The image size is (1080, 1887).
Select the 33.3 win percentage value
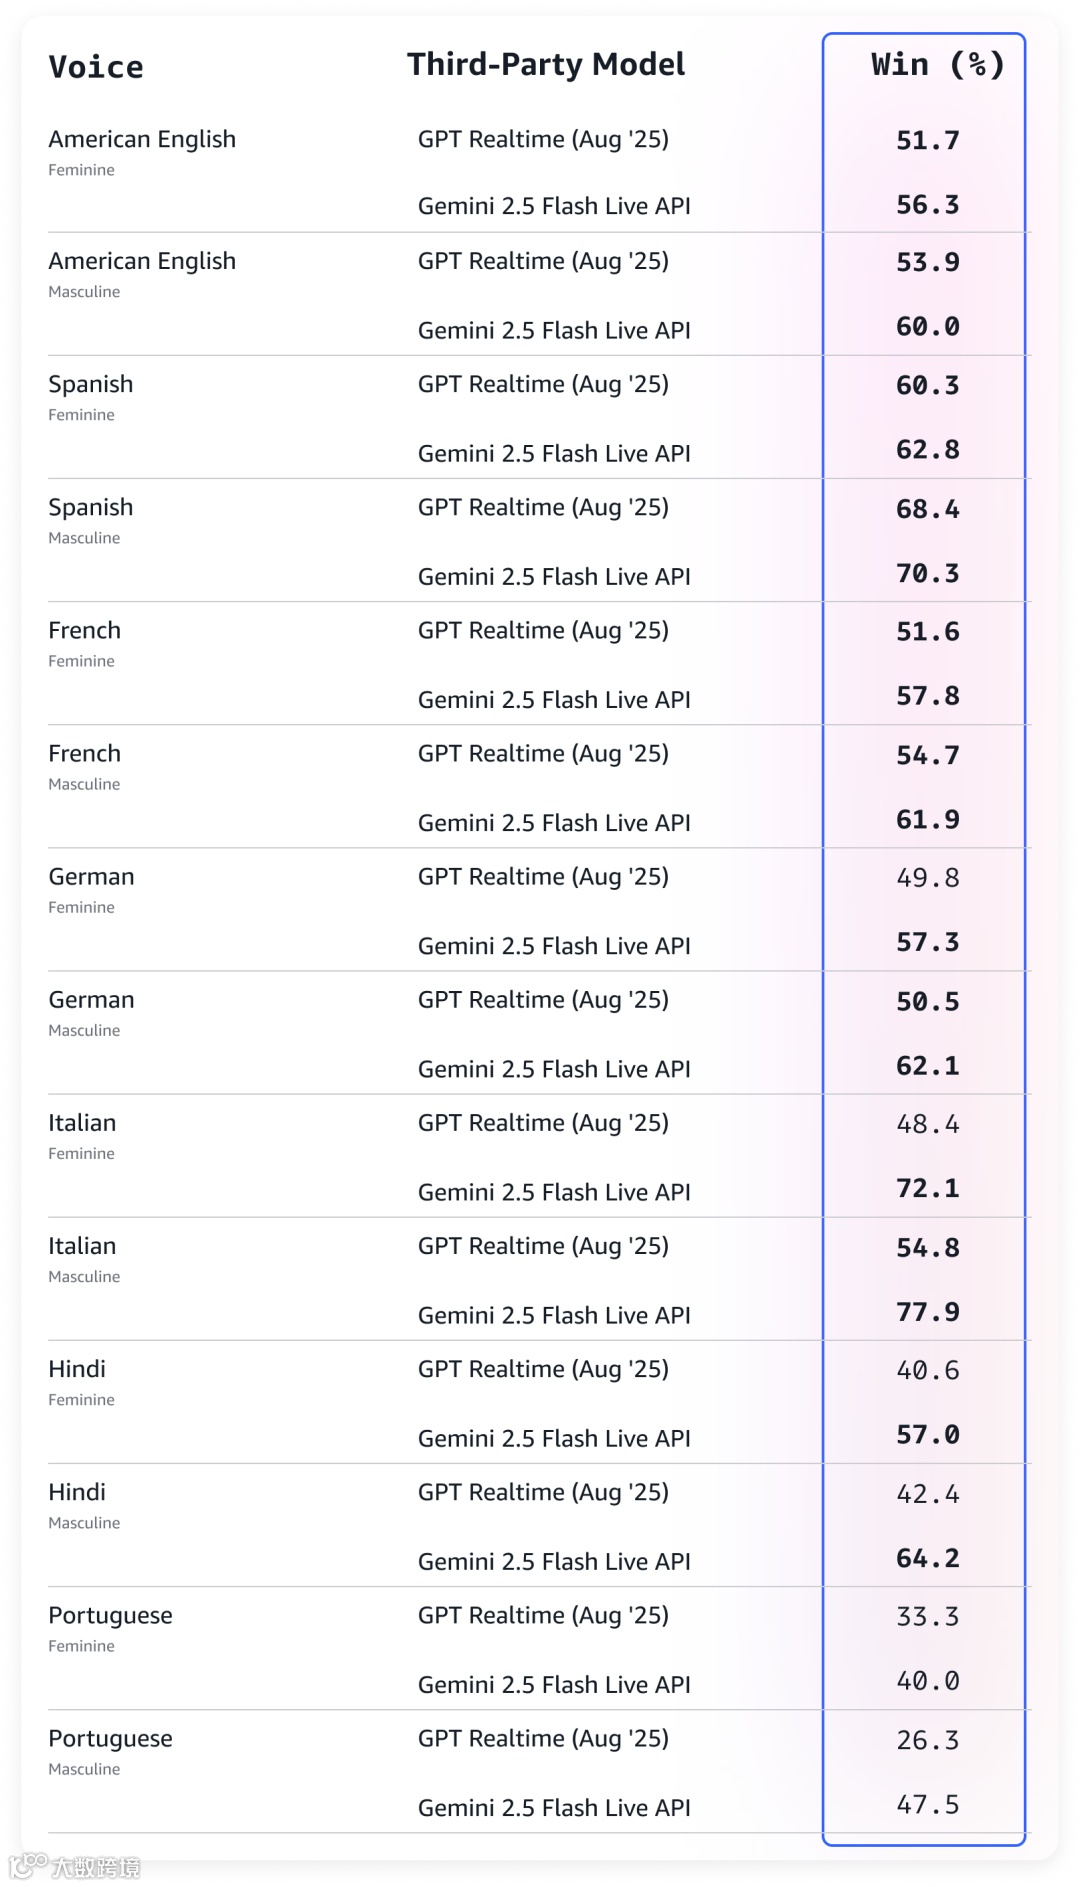[x=927, y=1617]
